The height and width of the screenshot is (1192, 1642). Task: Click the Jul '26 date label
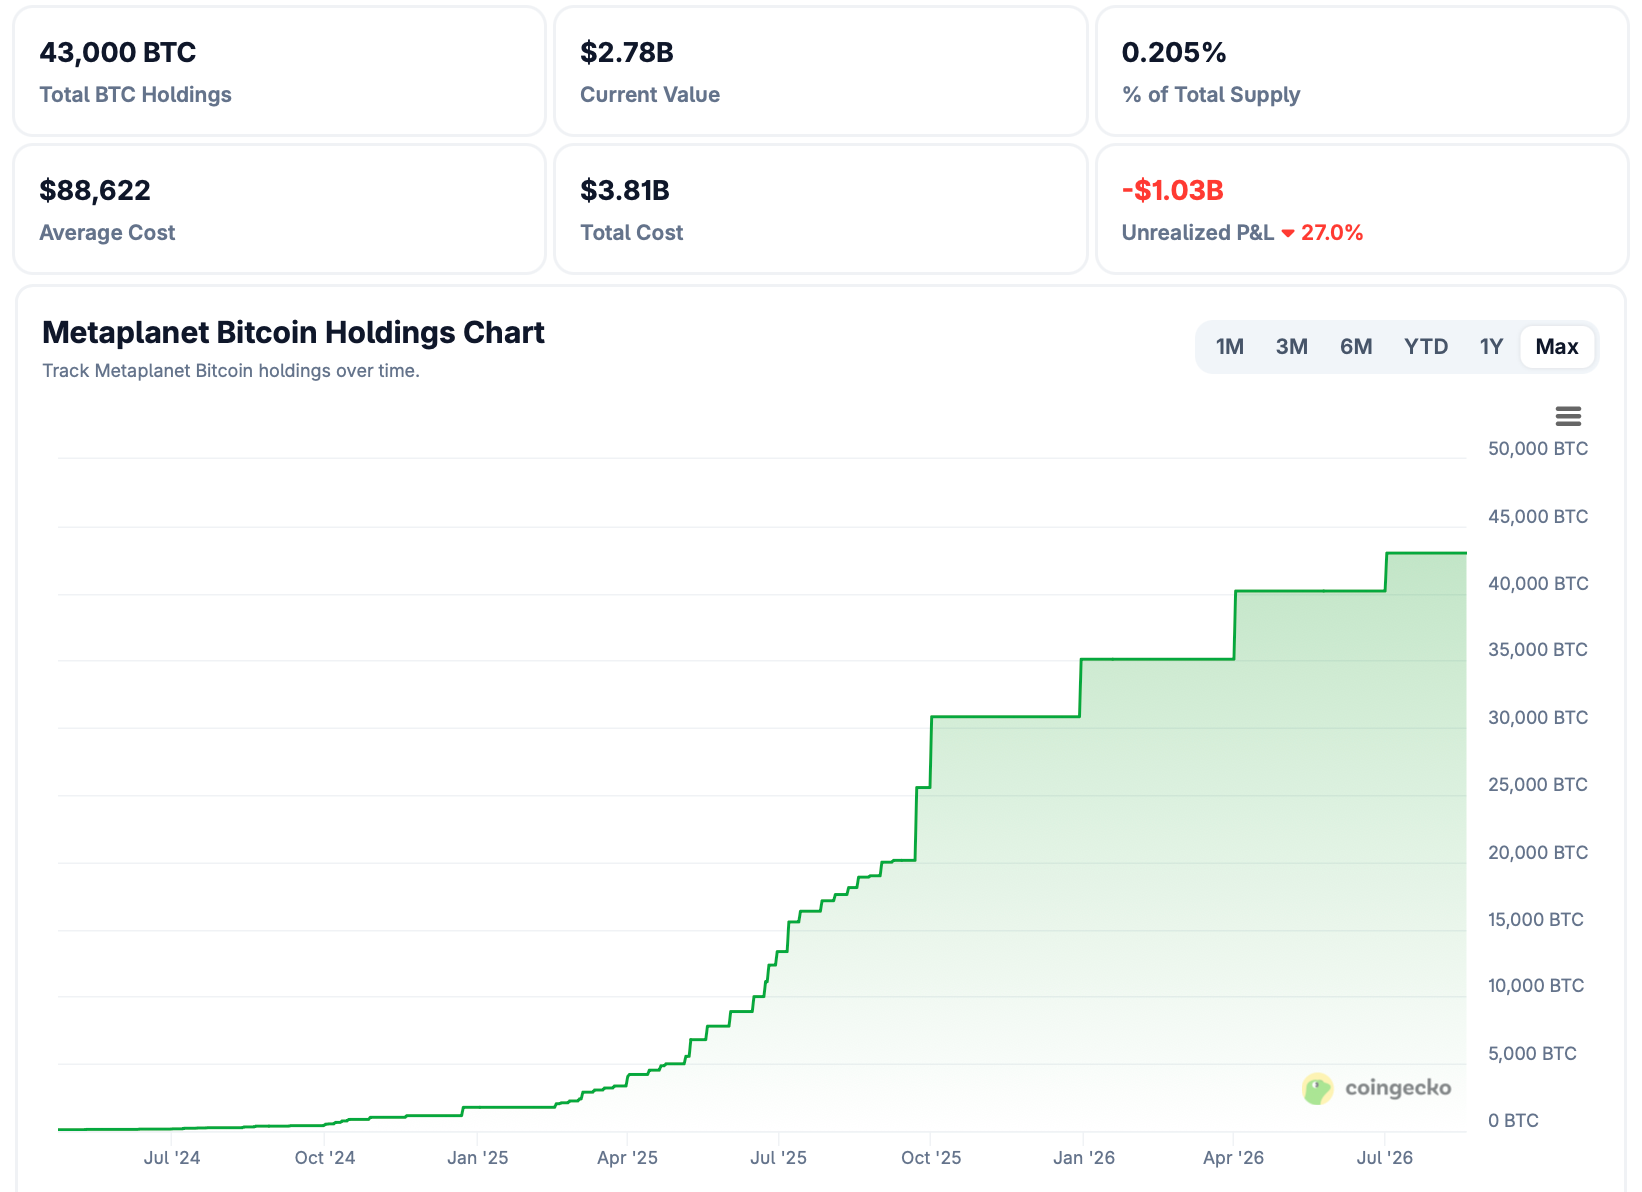pos(1385,1158)
